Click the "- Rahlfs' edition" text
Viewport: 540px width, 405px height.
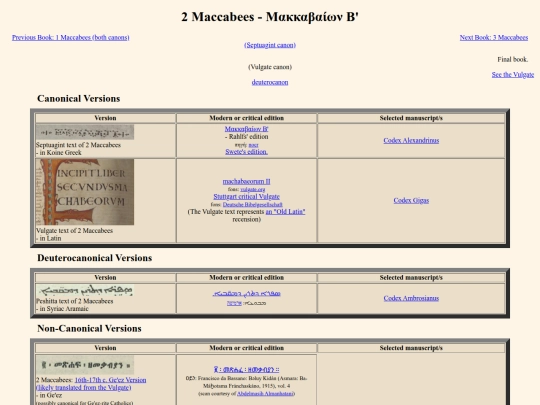247,137
